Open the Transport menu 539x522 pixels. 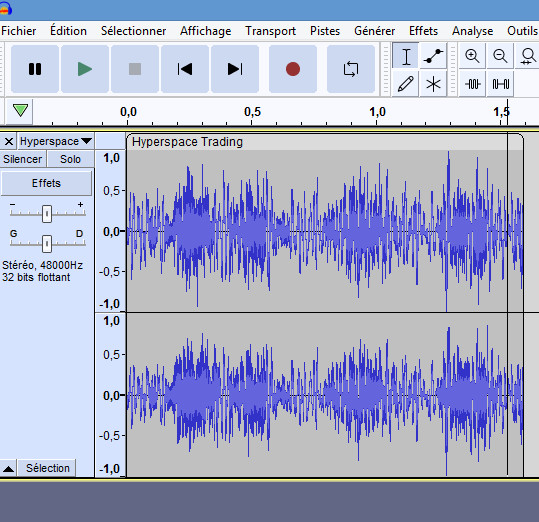point(271,31)
